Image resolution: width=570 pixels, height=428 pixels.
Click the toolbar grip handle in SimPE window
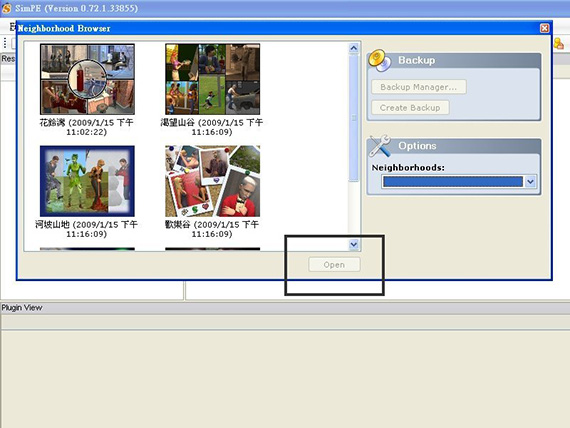click(x=5, y=43)
